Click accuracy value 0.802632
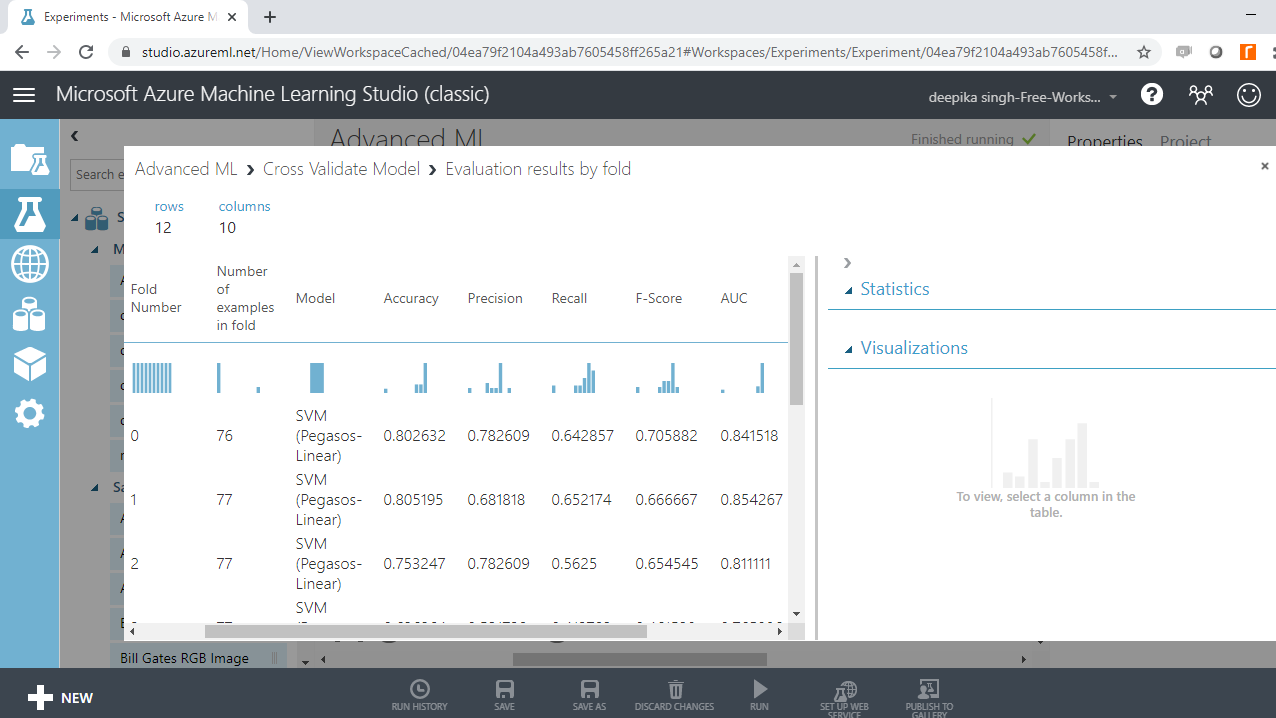1276x718 pixels. coord(414,436)
